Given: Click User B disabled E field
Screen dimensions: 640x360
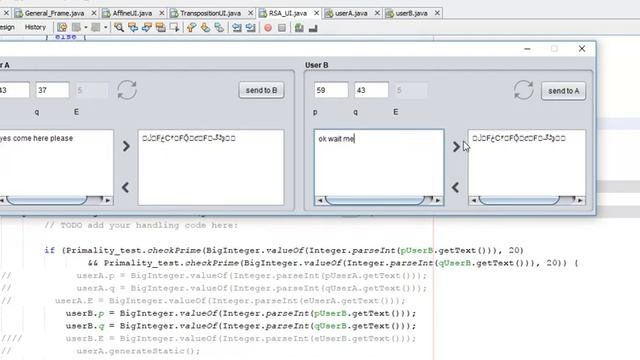Looking at the screenshot, I should coord(411,90).
